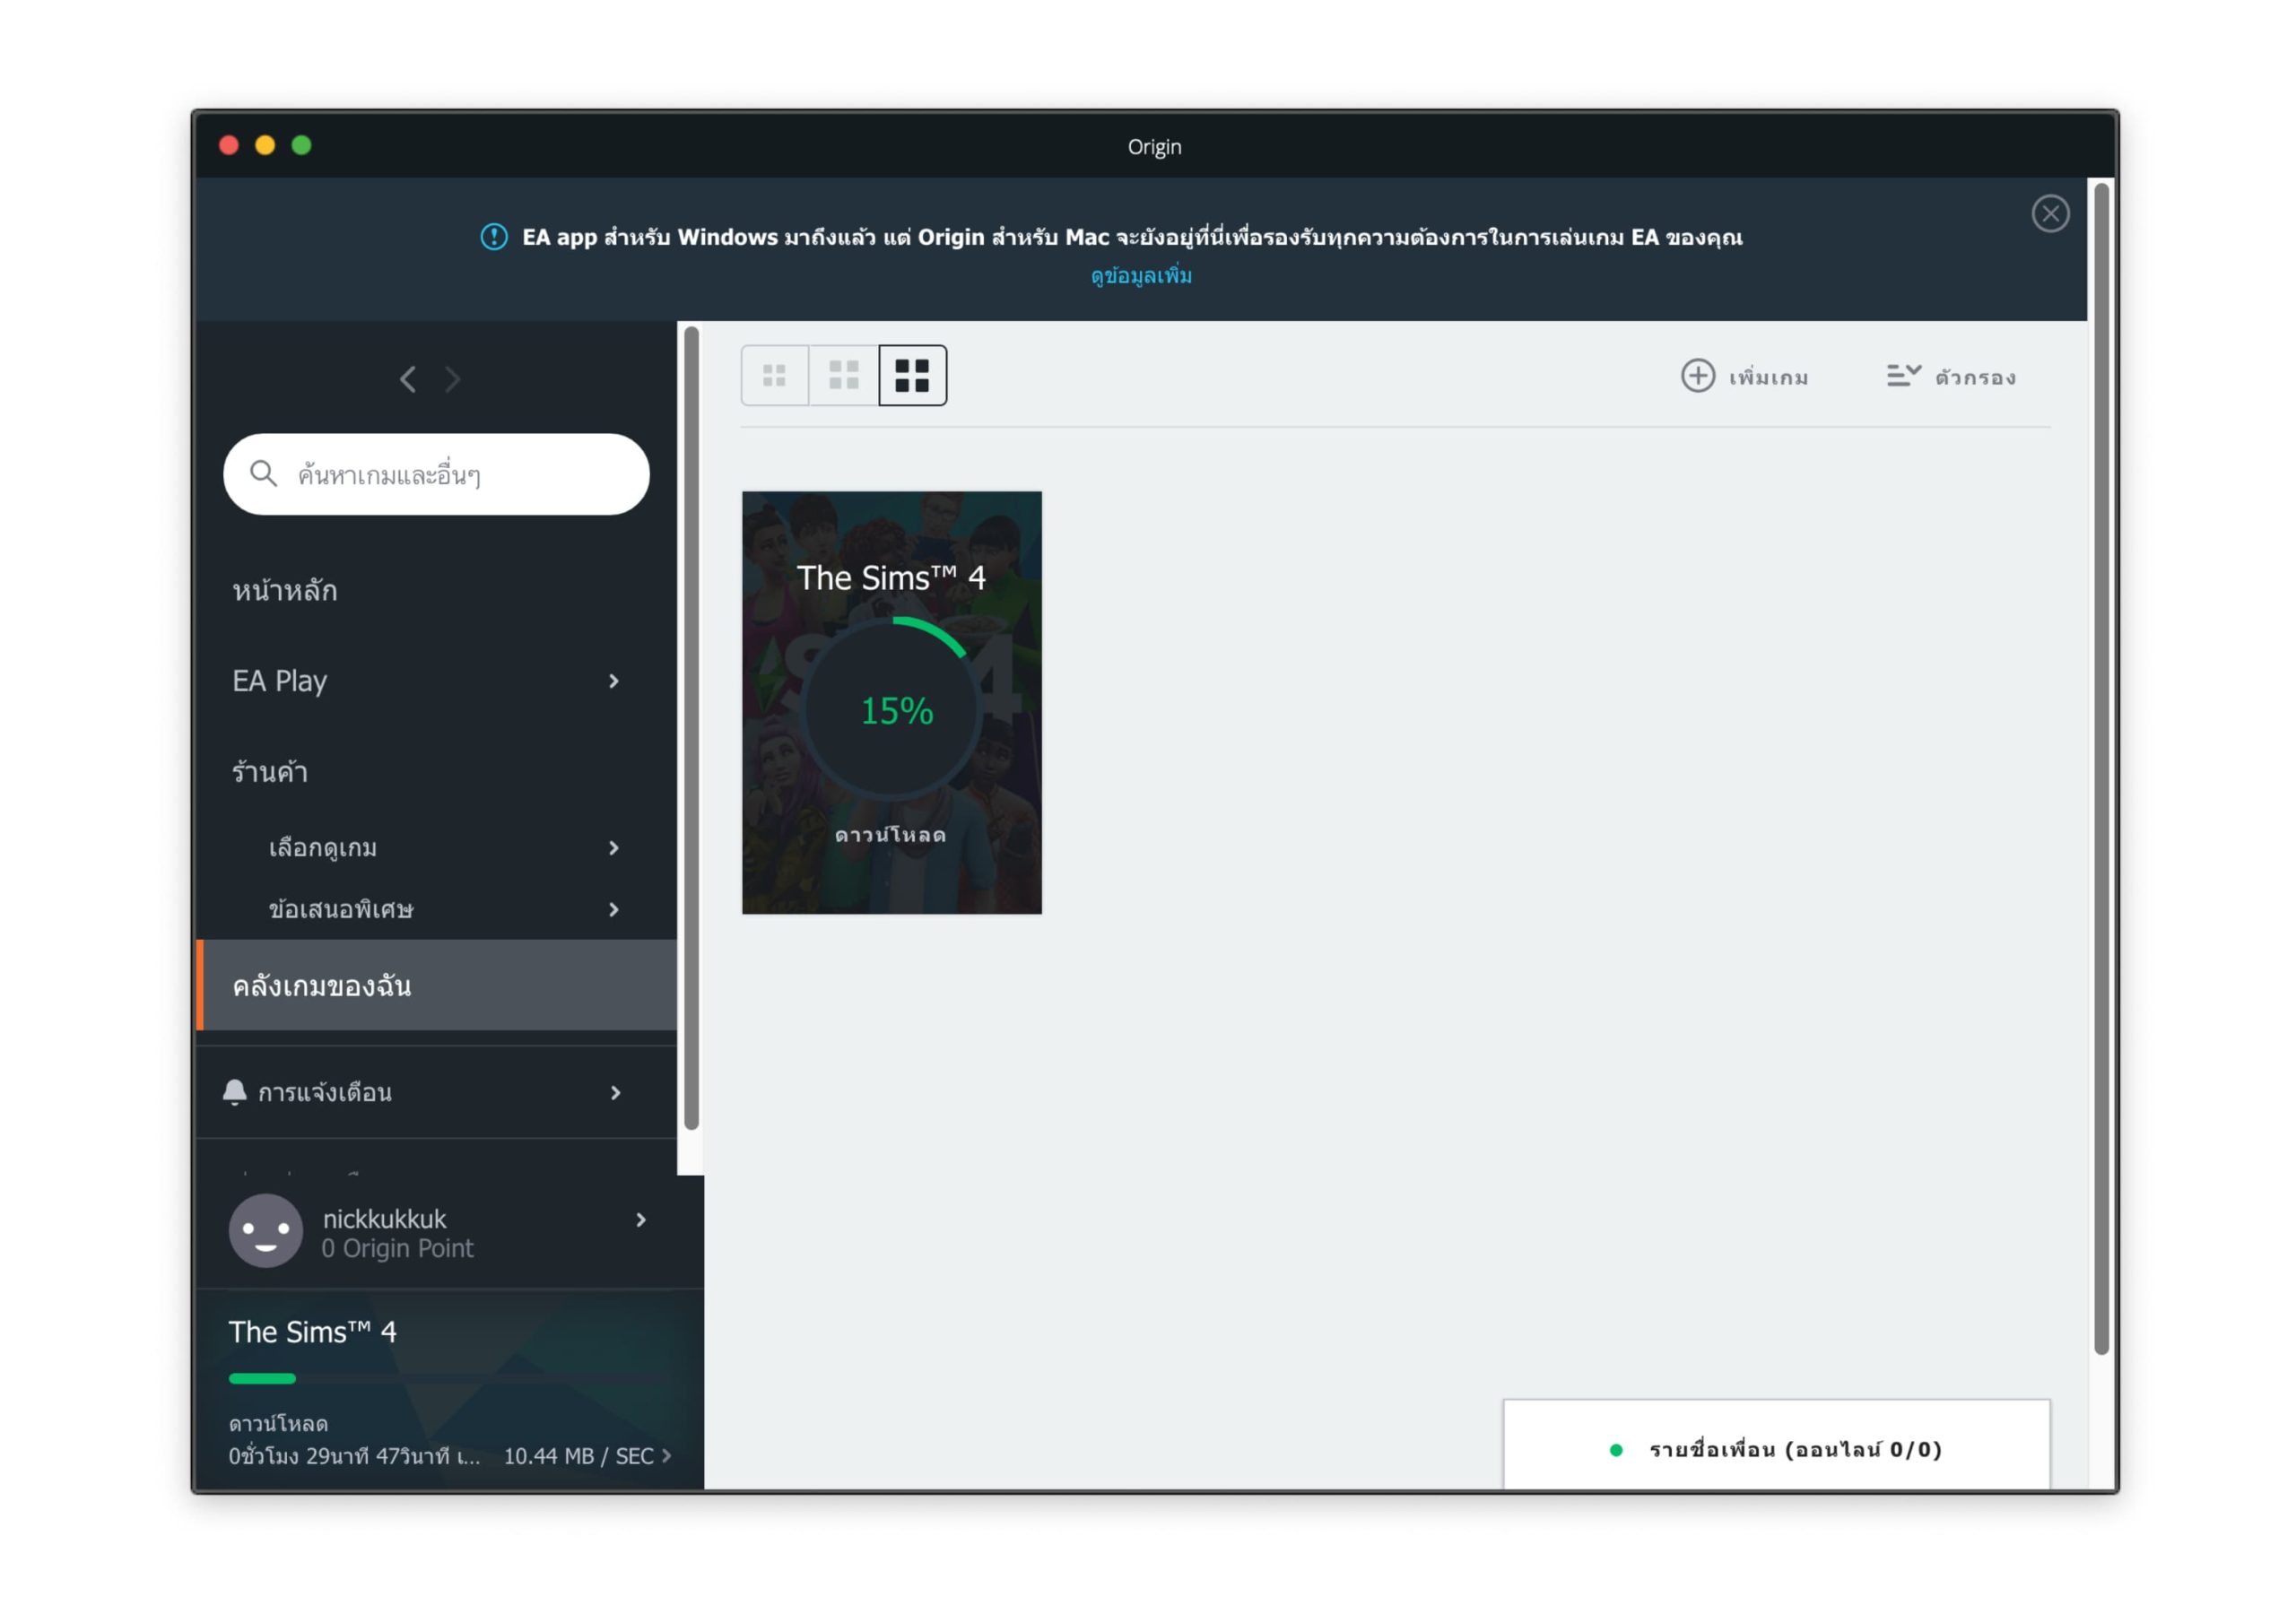Dismiss the EA app banner
This screenshot has width=2296, height=1597.
pos(2049,214)
